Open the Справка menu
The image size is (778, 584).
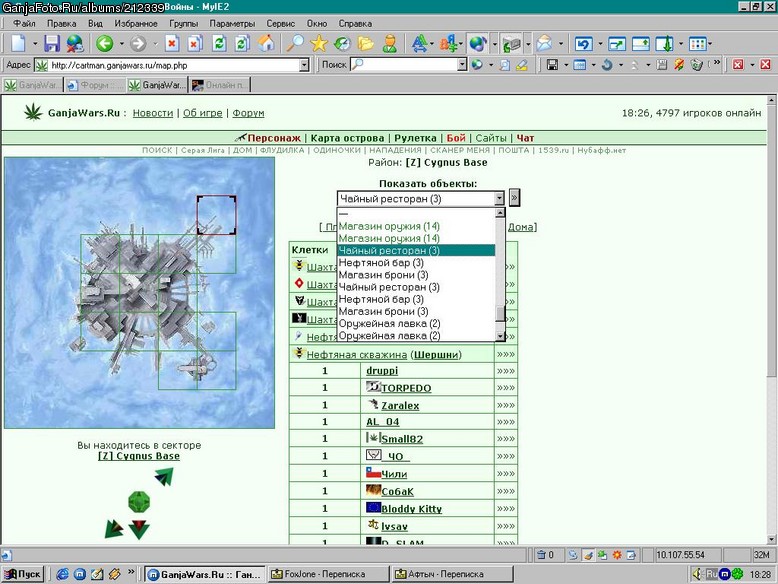point(355,23)
